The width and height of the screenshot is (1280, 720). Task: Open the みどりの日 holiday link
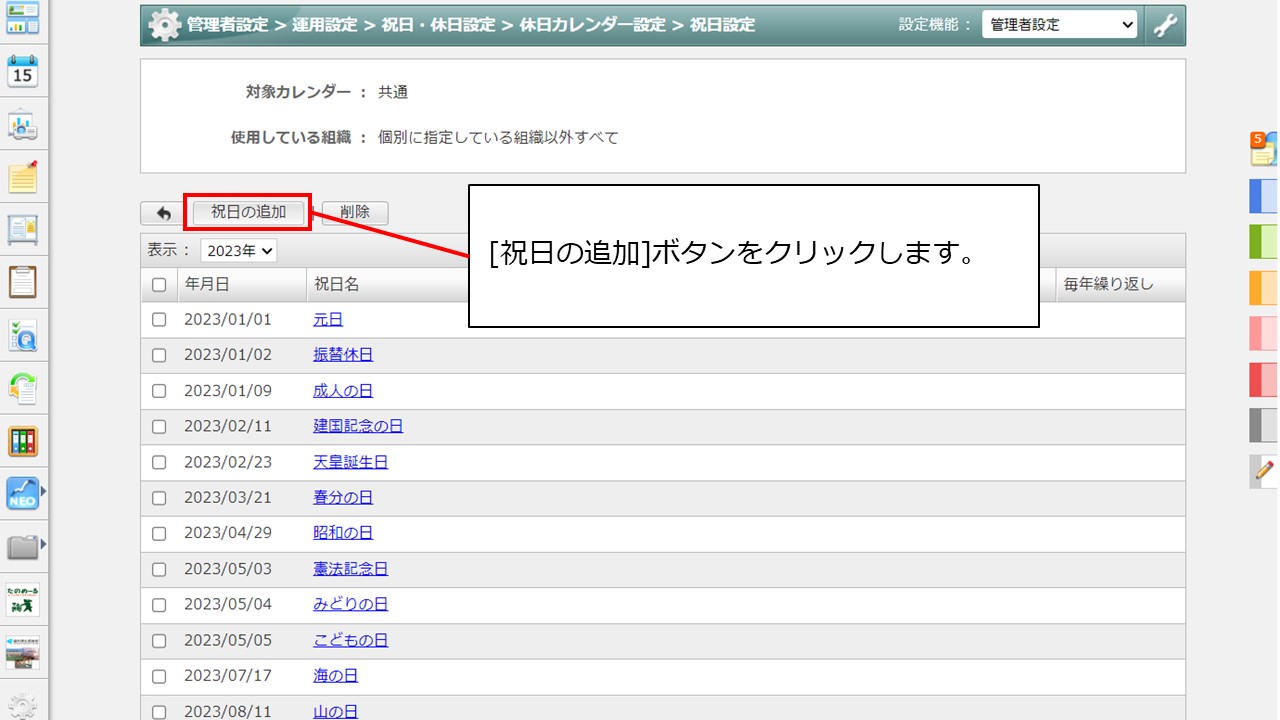(350, 604)
